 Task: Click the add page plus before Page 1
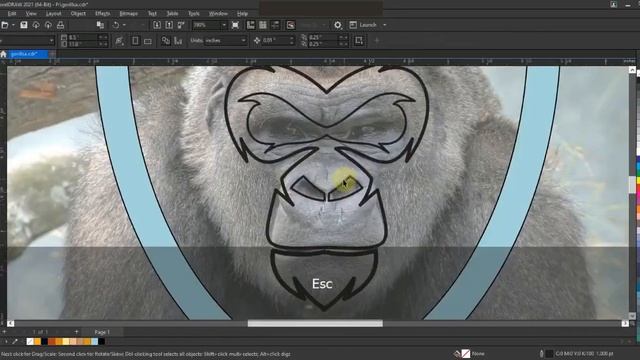tap(76, 332)
